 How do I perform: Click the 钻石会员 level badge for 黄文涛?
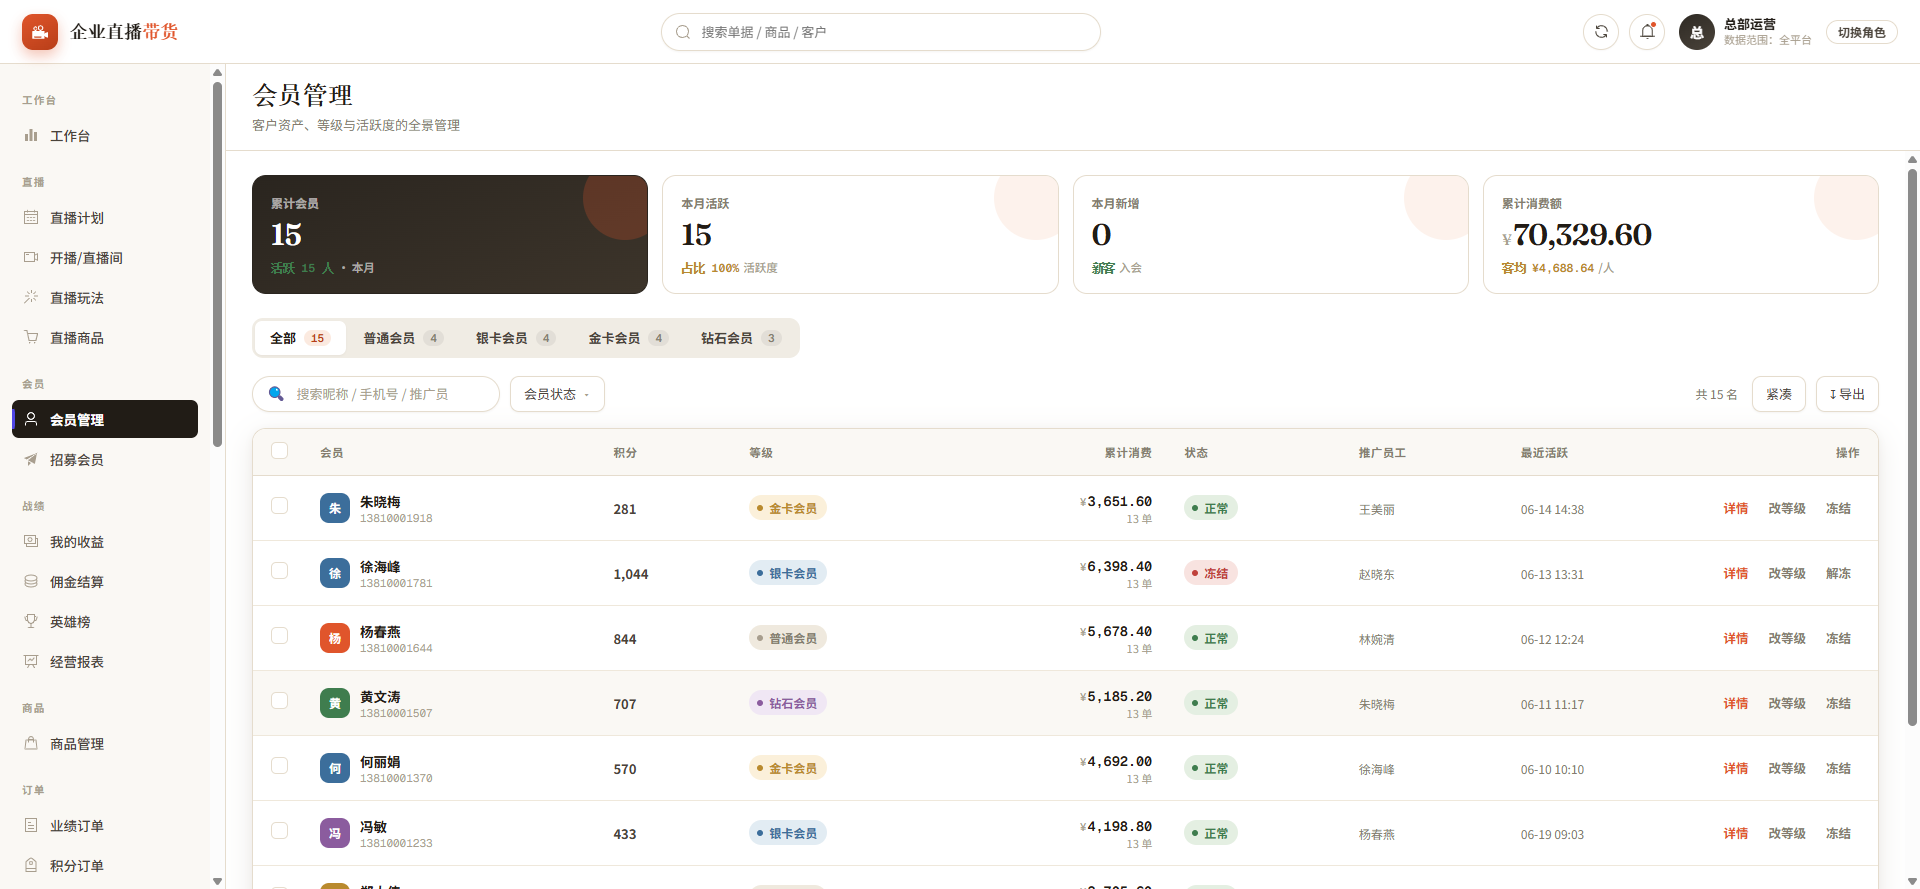point(788,703)
